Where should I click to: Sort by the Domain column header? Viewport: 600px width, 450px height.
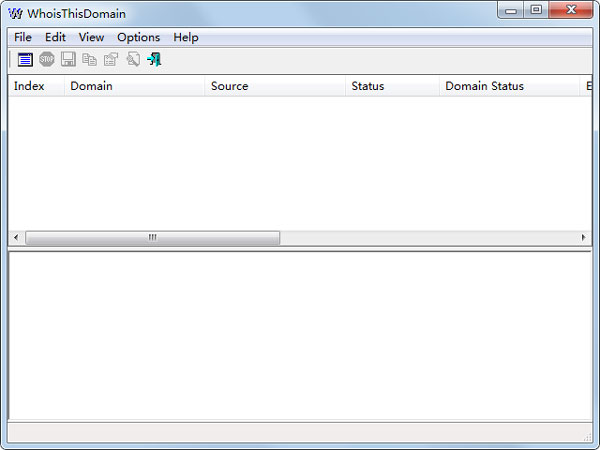pyautogui.click(x=134, y=86)
